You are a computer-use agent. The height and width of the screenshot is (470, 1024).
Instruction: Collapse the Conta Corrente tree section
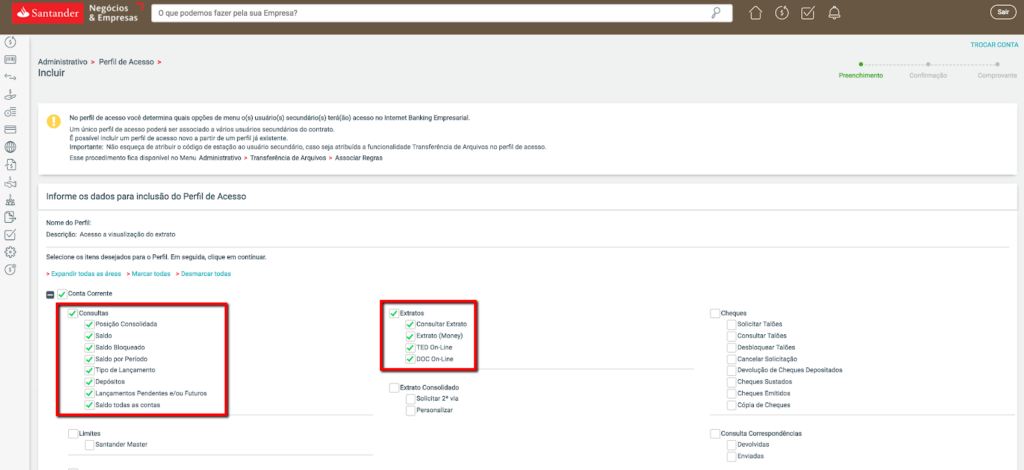tap(49, 293)
